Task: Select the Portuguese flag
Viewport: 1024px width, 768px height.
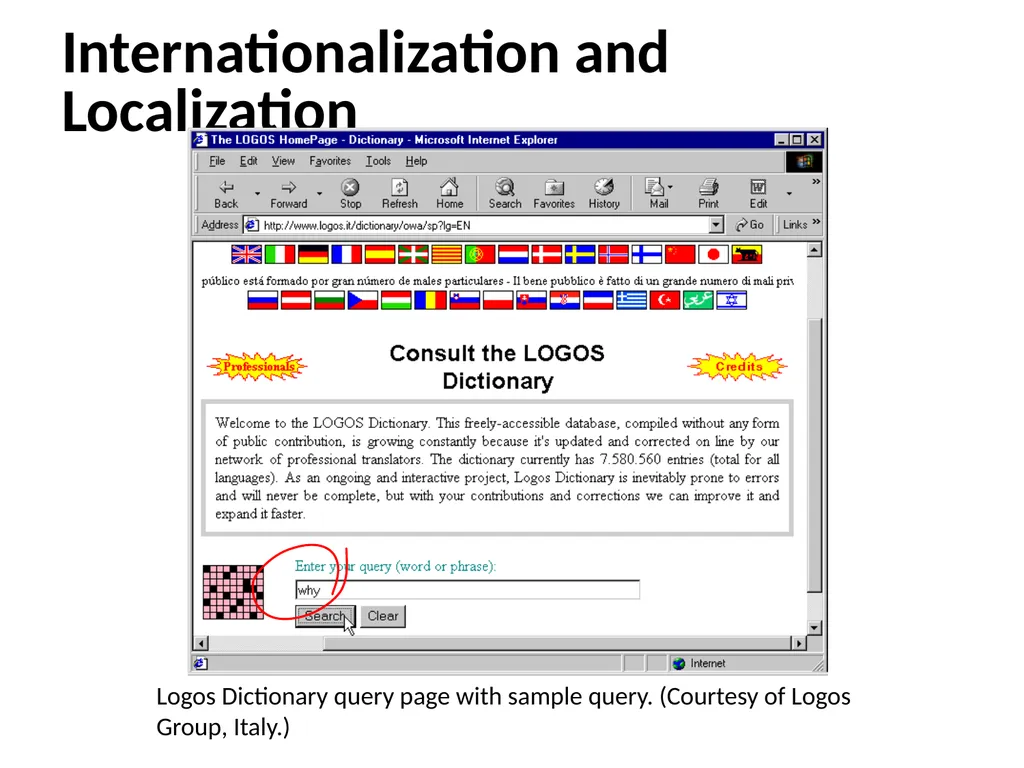Action: [x=480, y=255]
